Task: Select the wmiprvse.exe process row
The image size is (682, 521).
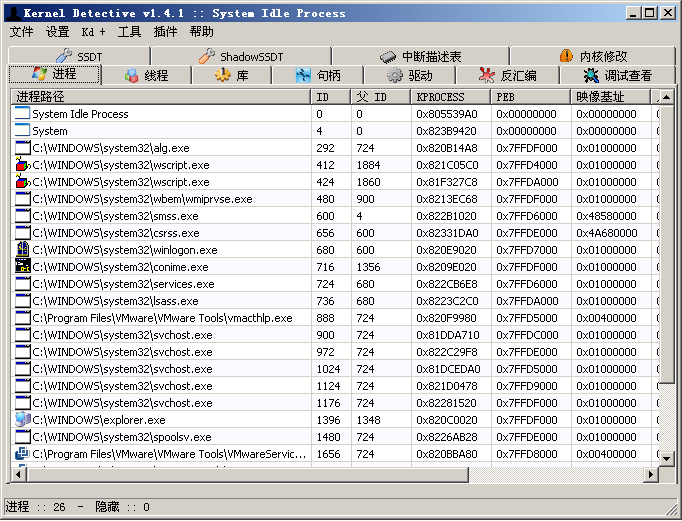Action: click(x=335, y=199)
